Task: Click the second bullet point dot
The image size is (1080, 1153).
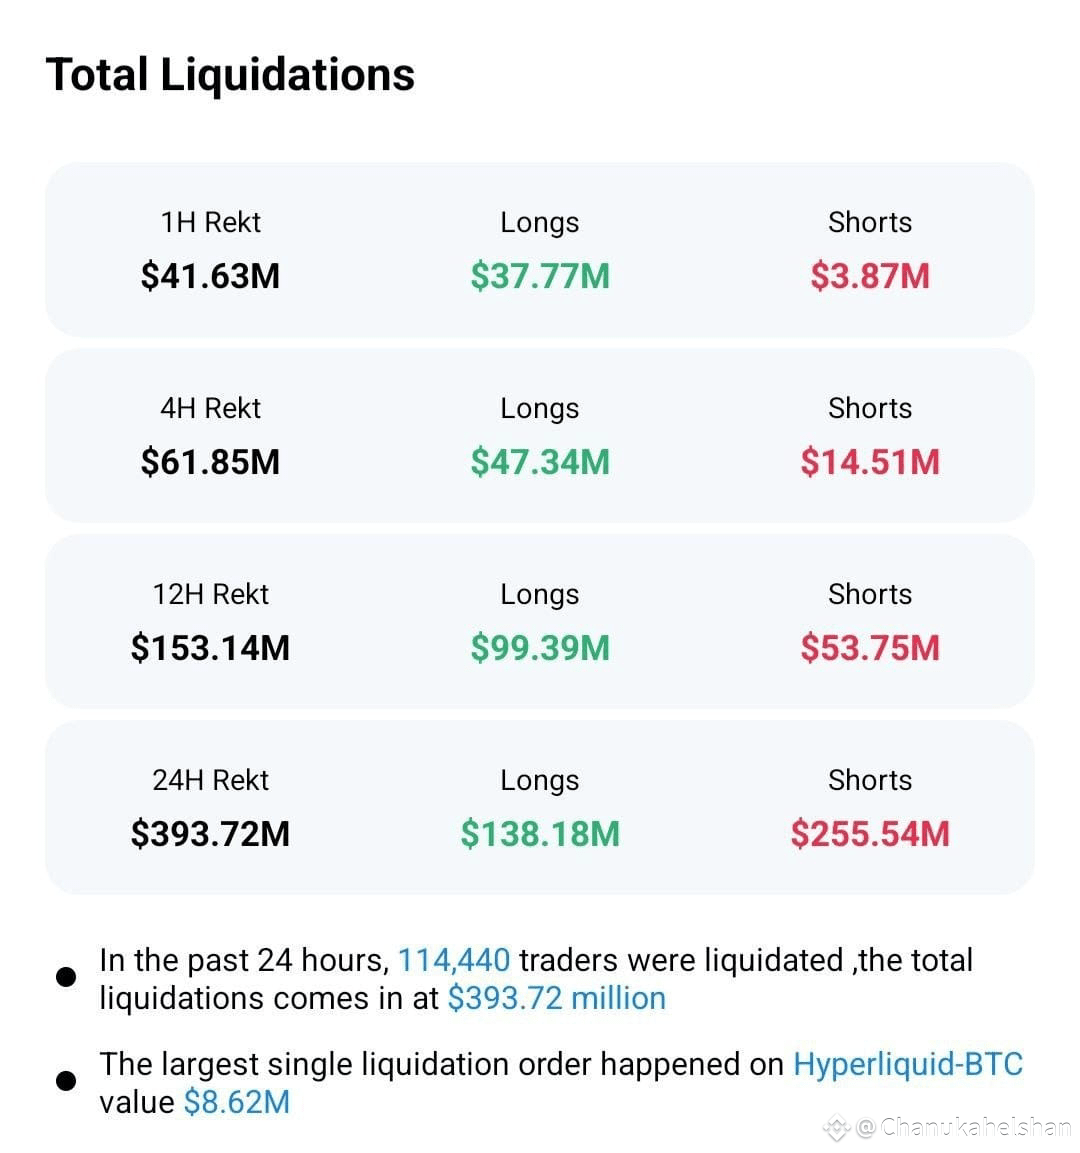Action: pos(66,1080)
